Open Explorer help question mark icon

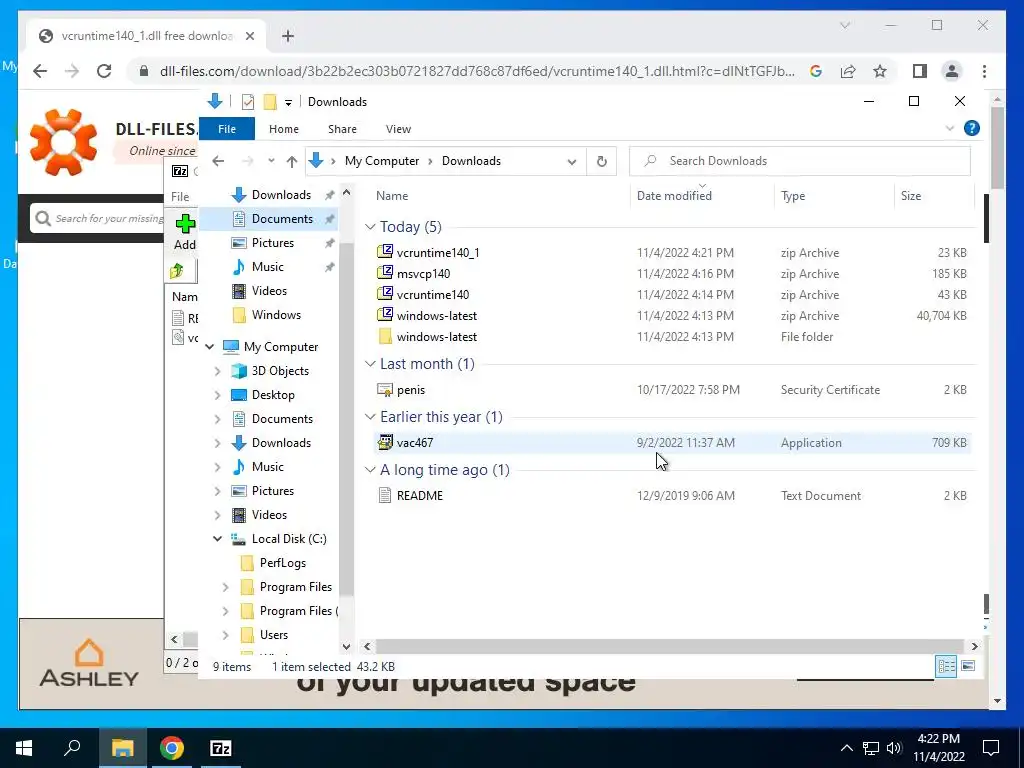pyautogui.click(x=972, y=128)
